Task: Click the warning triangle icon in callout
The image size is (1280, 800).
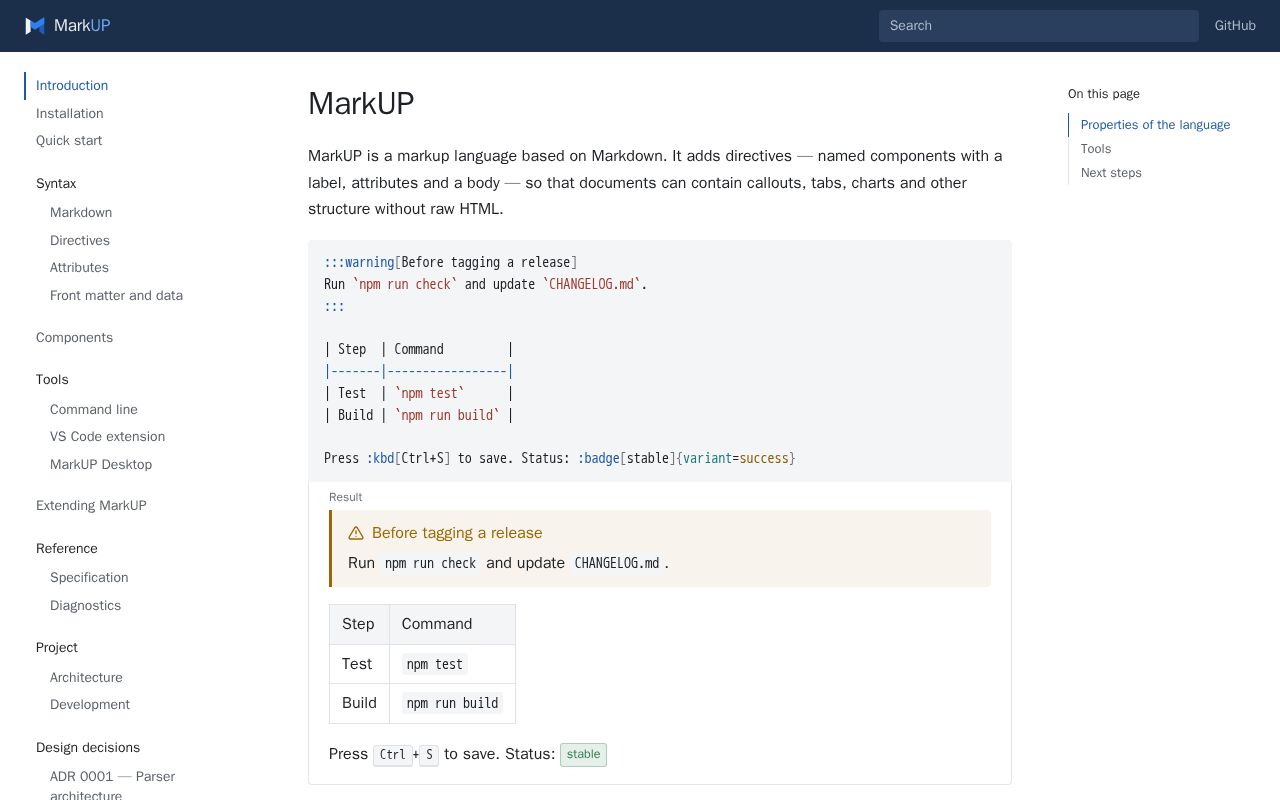Action: [356, 533]
